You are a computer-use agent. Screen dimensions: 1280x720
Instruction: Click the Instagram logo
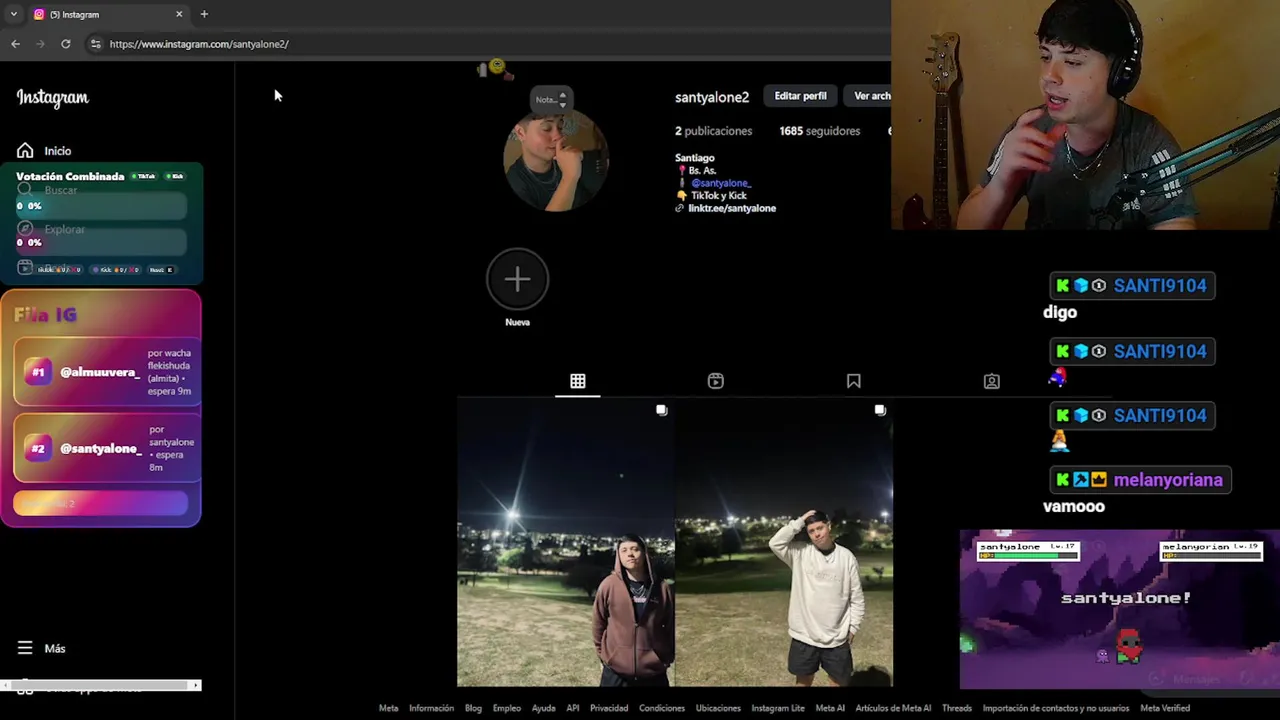[52, 98]
